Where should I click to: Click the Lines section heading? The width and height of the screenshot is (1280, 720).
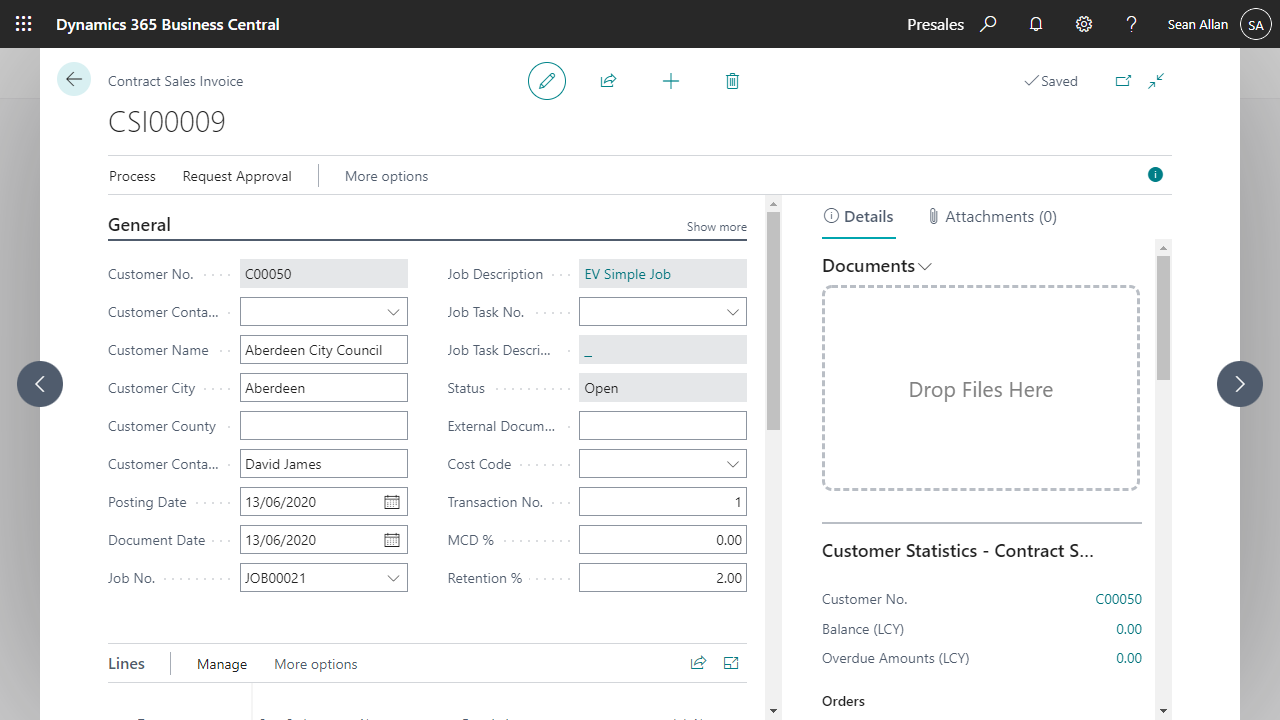(126, 664)
